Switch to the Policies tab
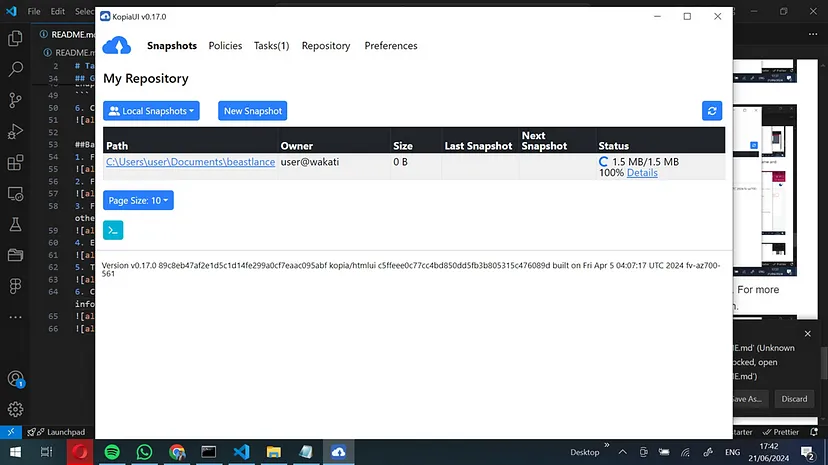This screenshot has width=828, height=465. click(225, 46)
